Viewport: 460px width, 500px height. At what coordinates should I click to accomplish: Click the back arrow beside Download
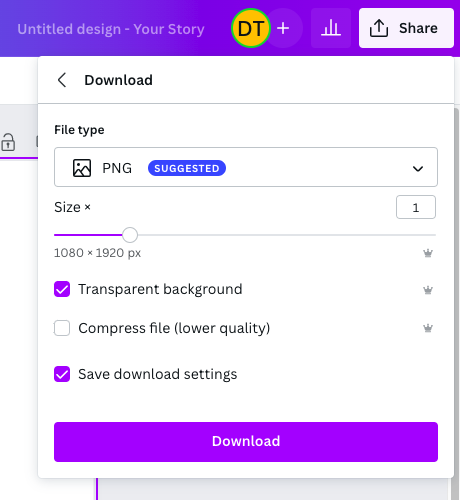[x=62, y=80]
